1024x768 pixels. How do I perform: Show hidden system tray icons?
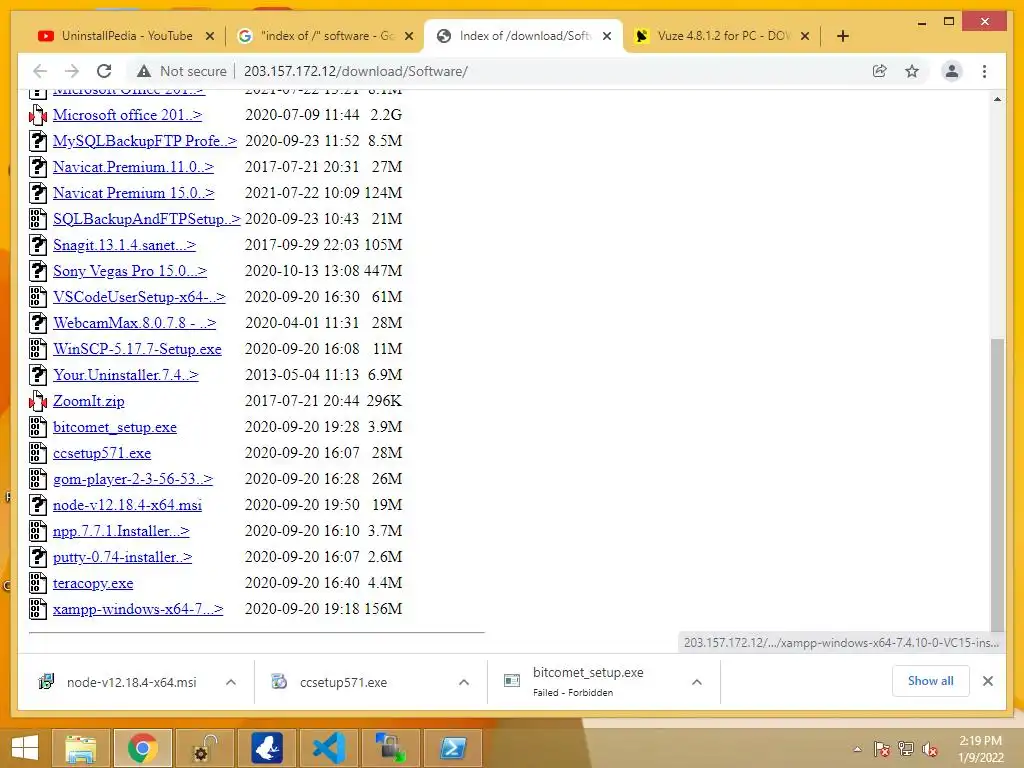pos(857,749)
